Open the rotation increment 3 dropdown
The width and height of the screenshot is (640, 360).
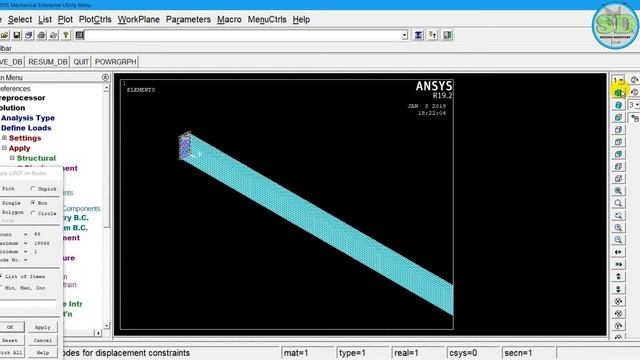click(634, 105)
